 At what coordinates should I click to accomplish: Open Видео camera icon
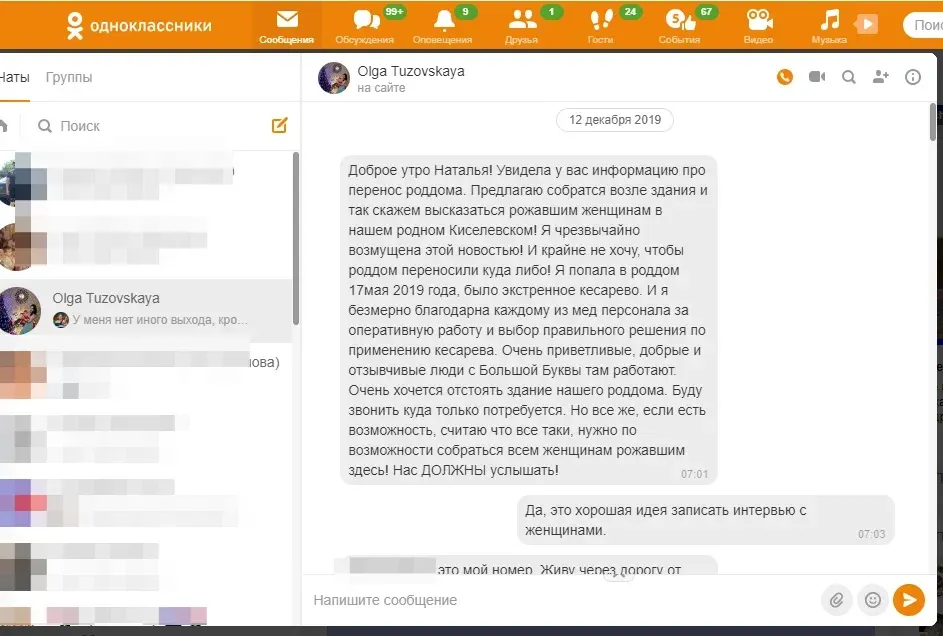(x=758, y=25)
